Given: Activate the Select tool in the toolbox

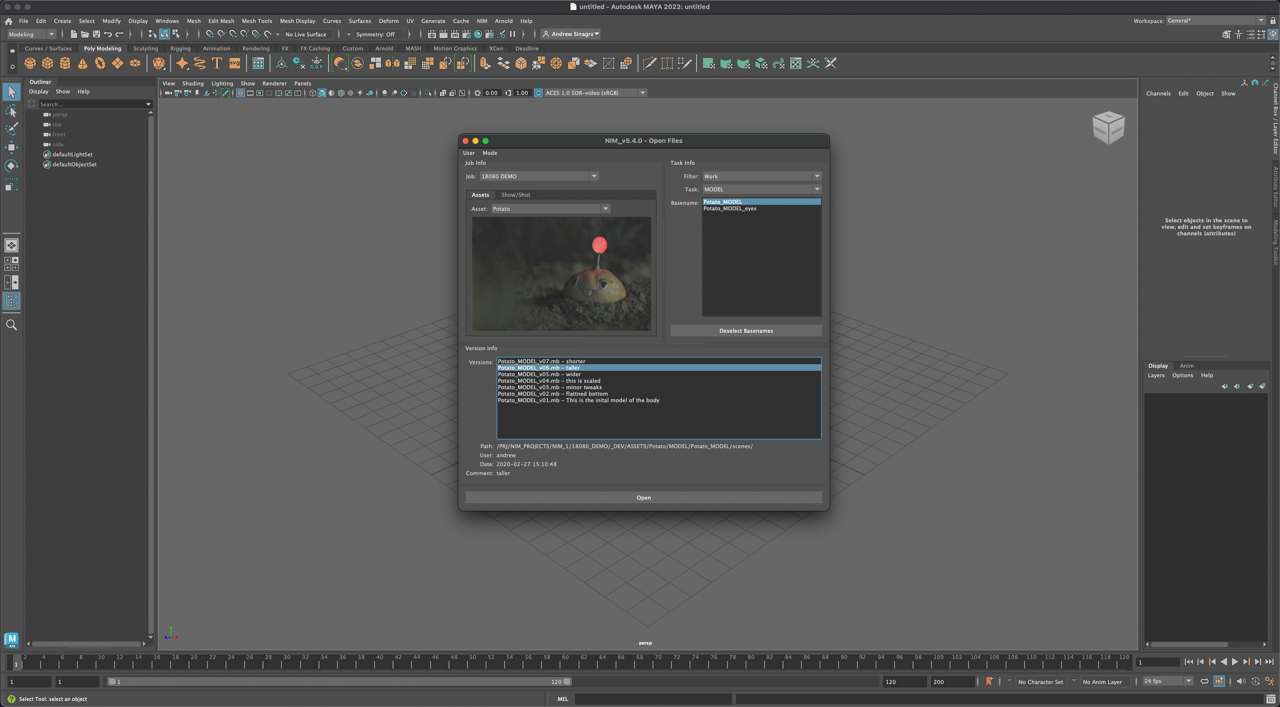Looking at the screenshot, I should (11, 92).
